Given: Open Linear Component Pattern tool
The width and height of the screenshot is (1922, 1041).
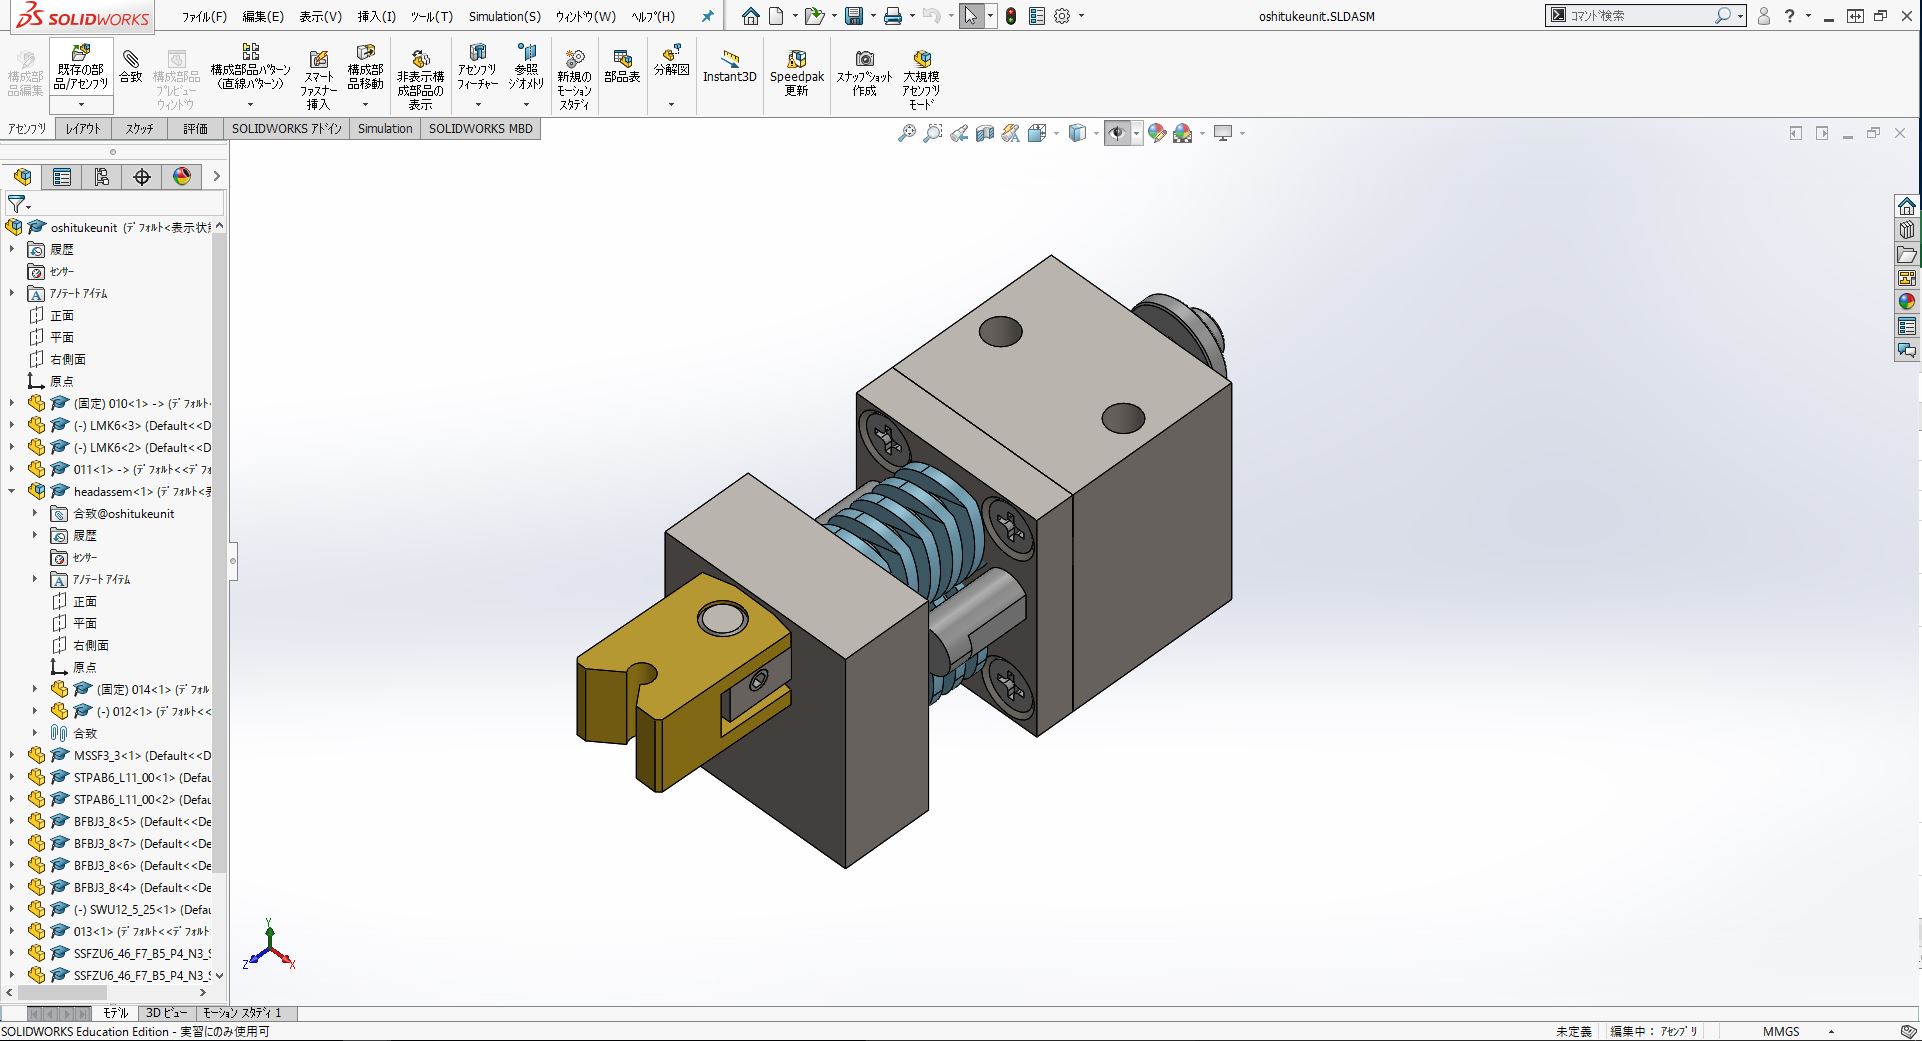Looking at the screenshot, I should (250, 67).
